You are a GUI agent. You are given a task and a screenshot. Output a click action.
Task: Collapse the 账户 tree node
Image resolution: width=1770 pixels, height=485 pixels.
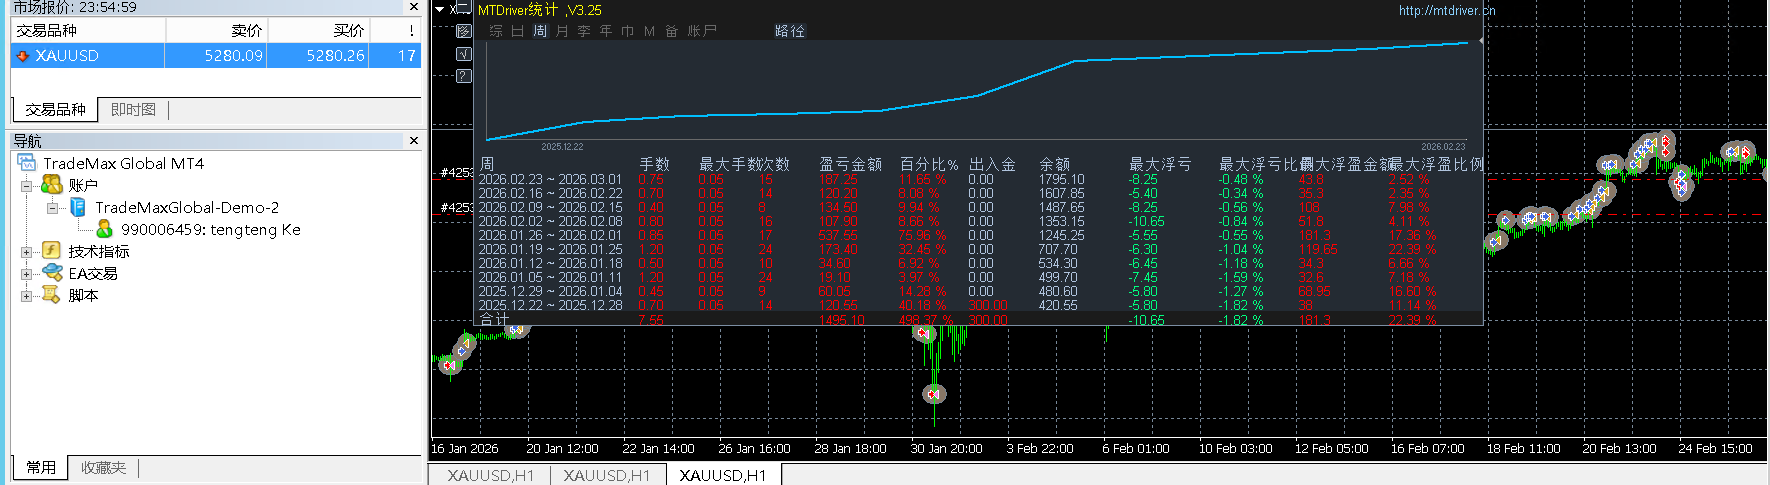(27, 186)
